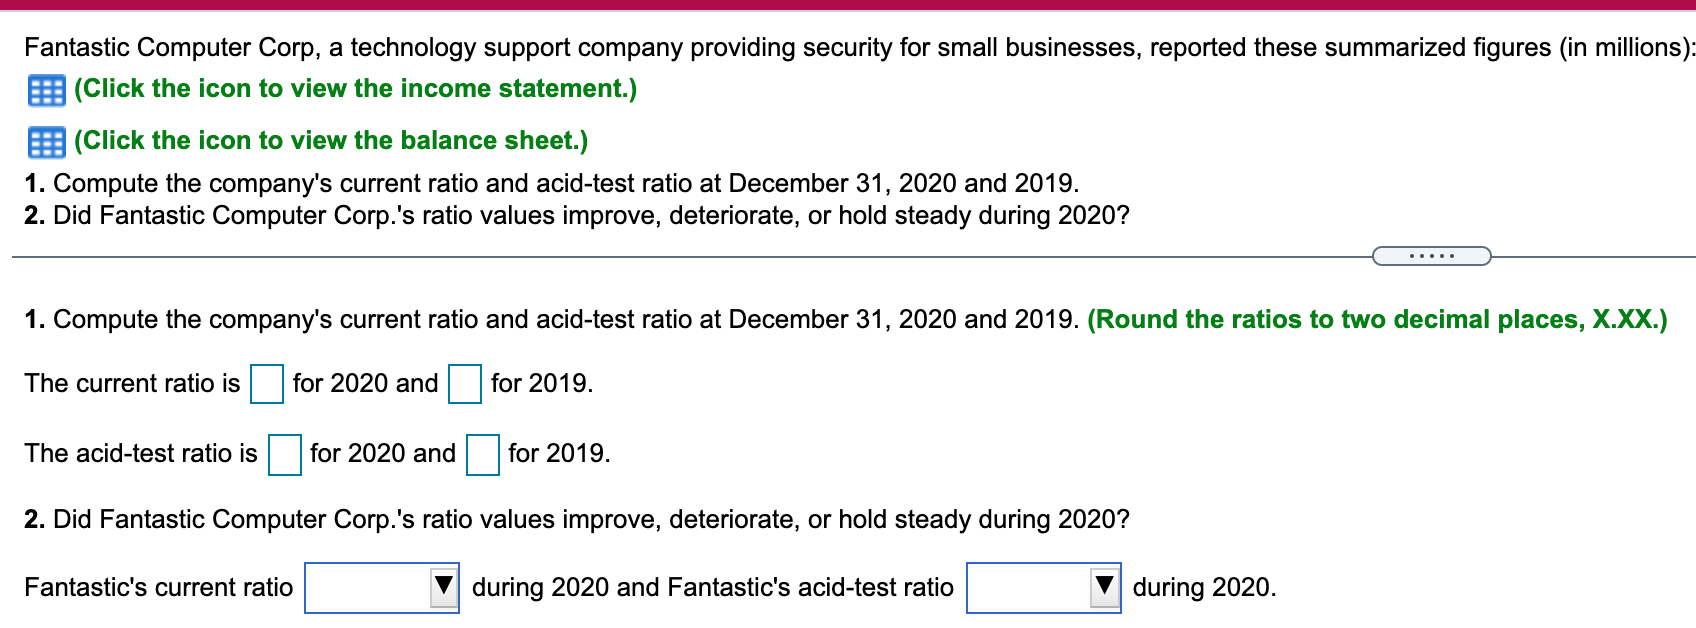Open the dropdown for Fantastic's current ratio trend
Screen dimensions: 1696x628
point(381,588)
